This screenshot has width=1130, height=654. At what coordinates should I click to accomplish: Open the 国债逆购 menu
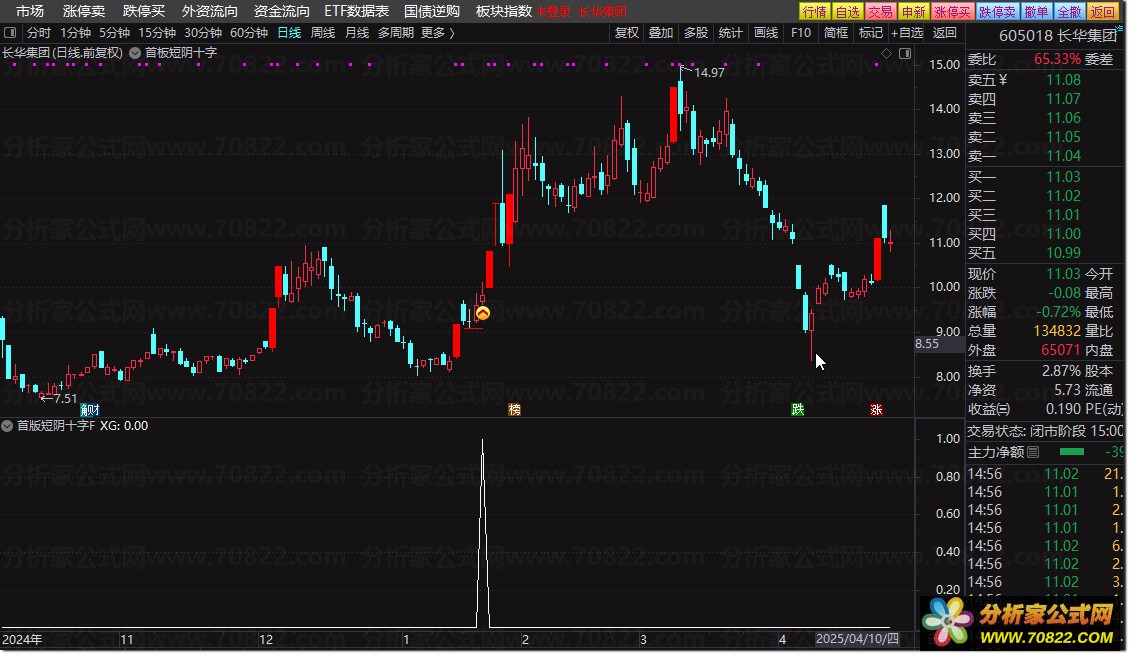coord(432,11)
